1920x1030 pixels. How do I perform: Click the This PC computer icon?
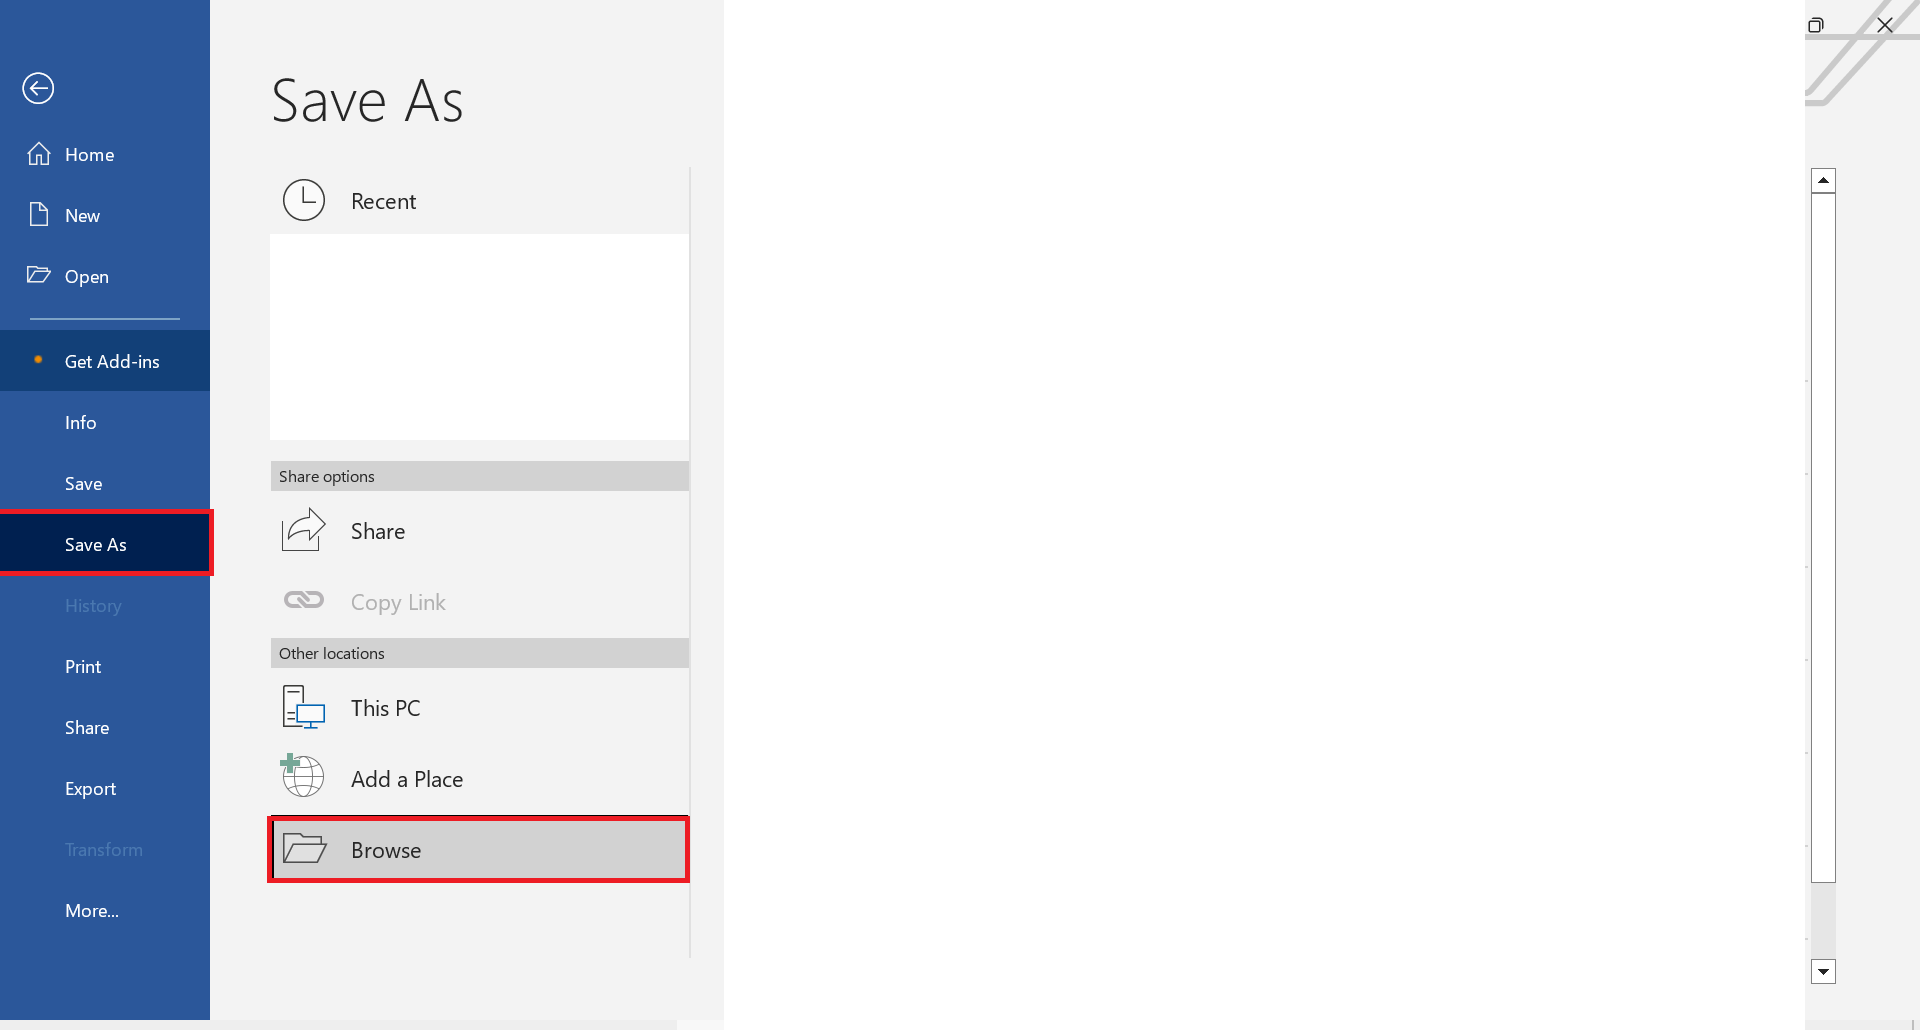[304, 707]
